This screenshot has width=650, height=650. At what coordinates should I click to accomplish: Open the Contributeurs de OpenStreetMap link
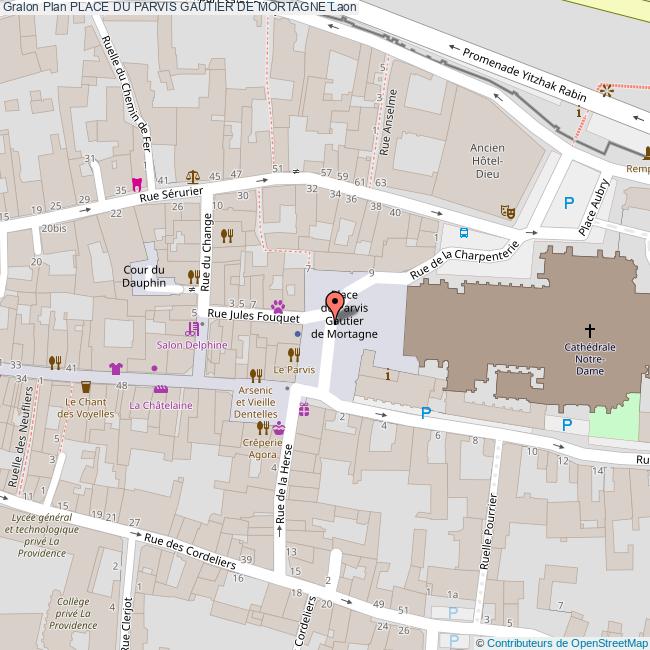(x=567, y=642)
